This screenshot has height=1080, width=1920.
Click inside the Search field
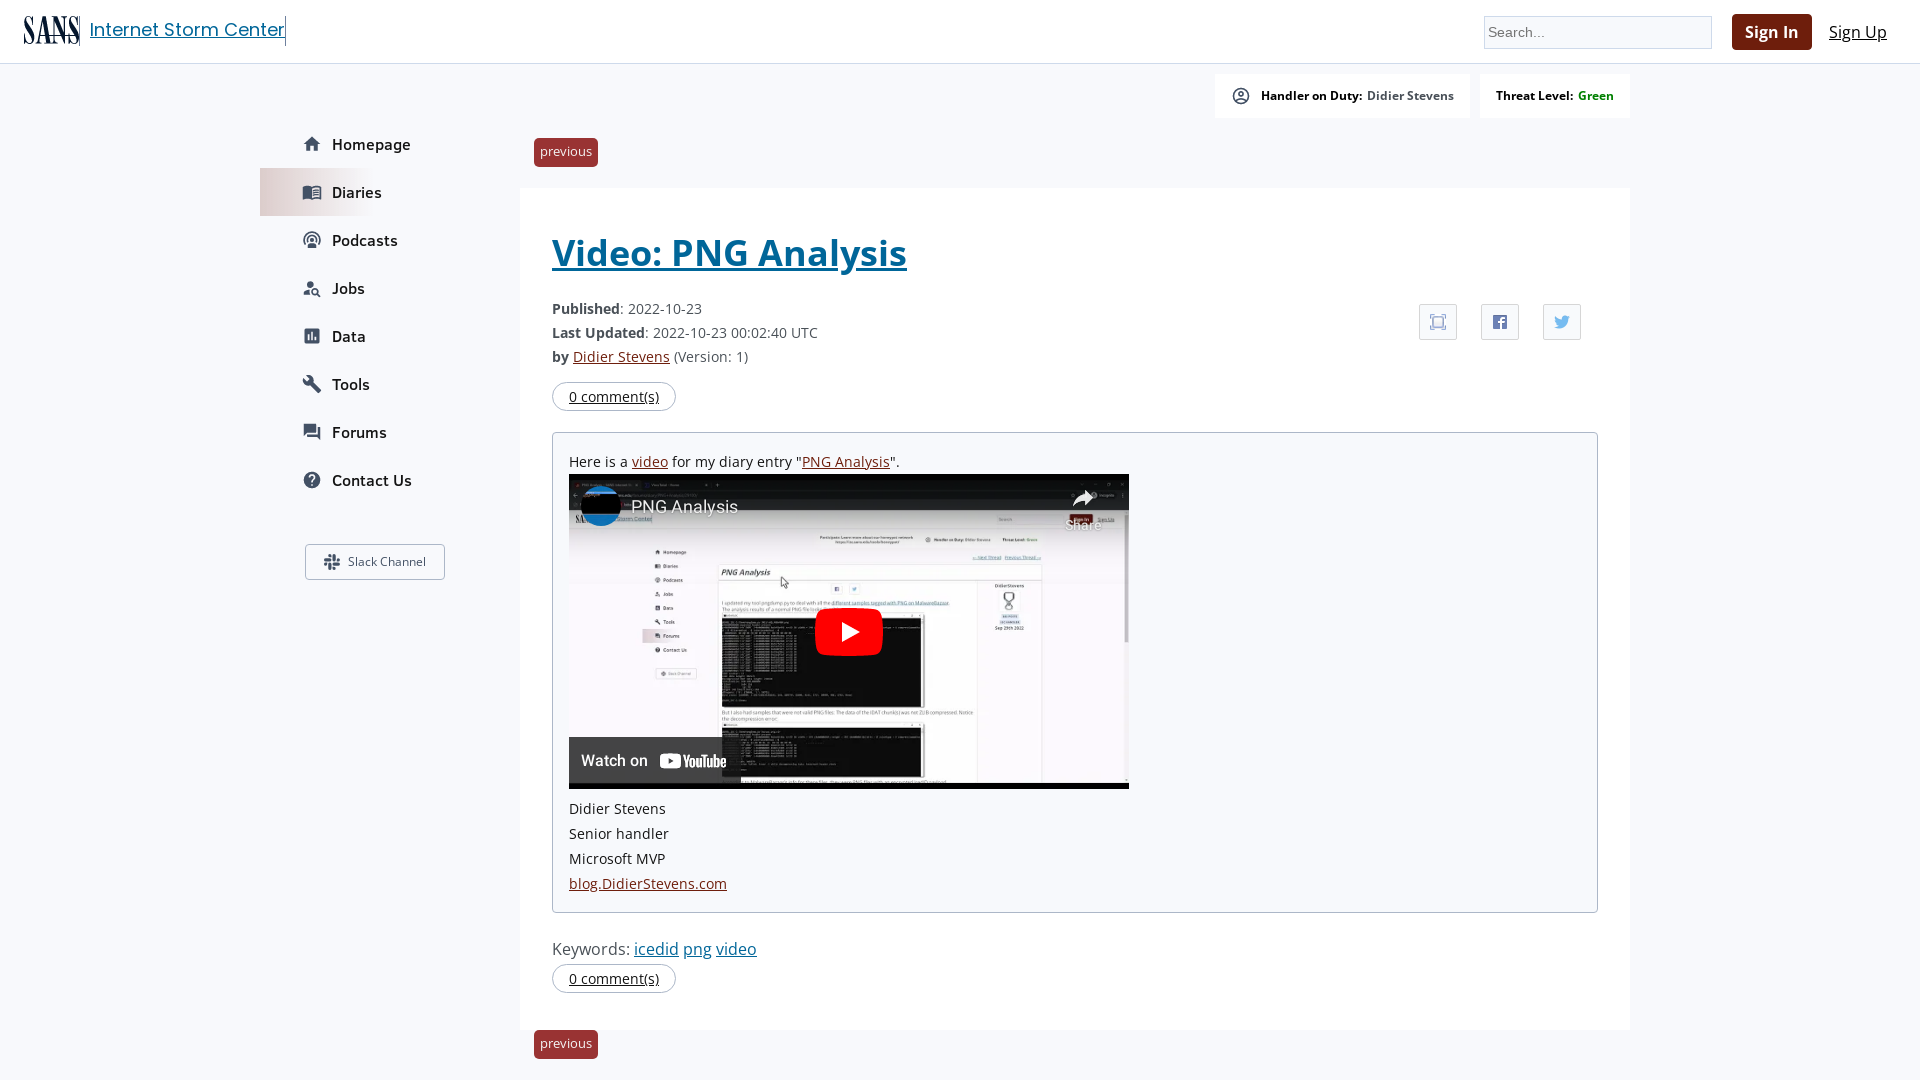pyautogui.click(x=1597, y=32)
